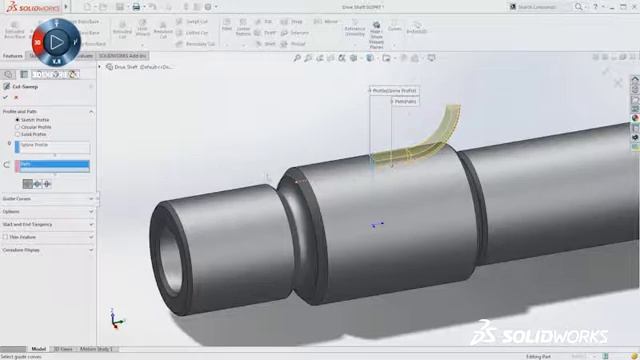Cancel Cut-Sweep with red X
Image resolution: width=640 pixels, height=360 pixels.
pos(16,97)
